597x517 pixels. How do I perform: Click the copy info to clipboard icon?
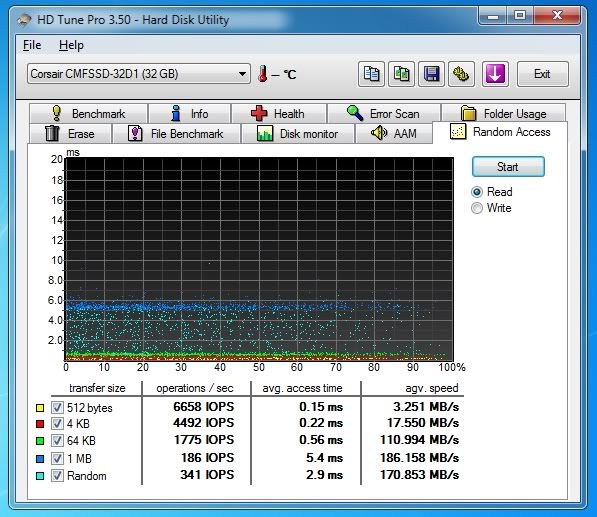pyautogui.click(x=371, y=74)
